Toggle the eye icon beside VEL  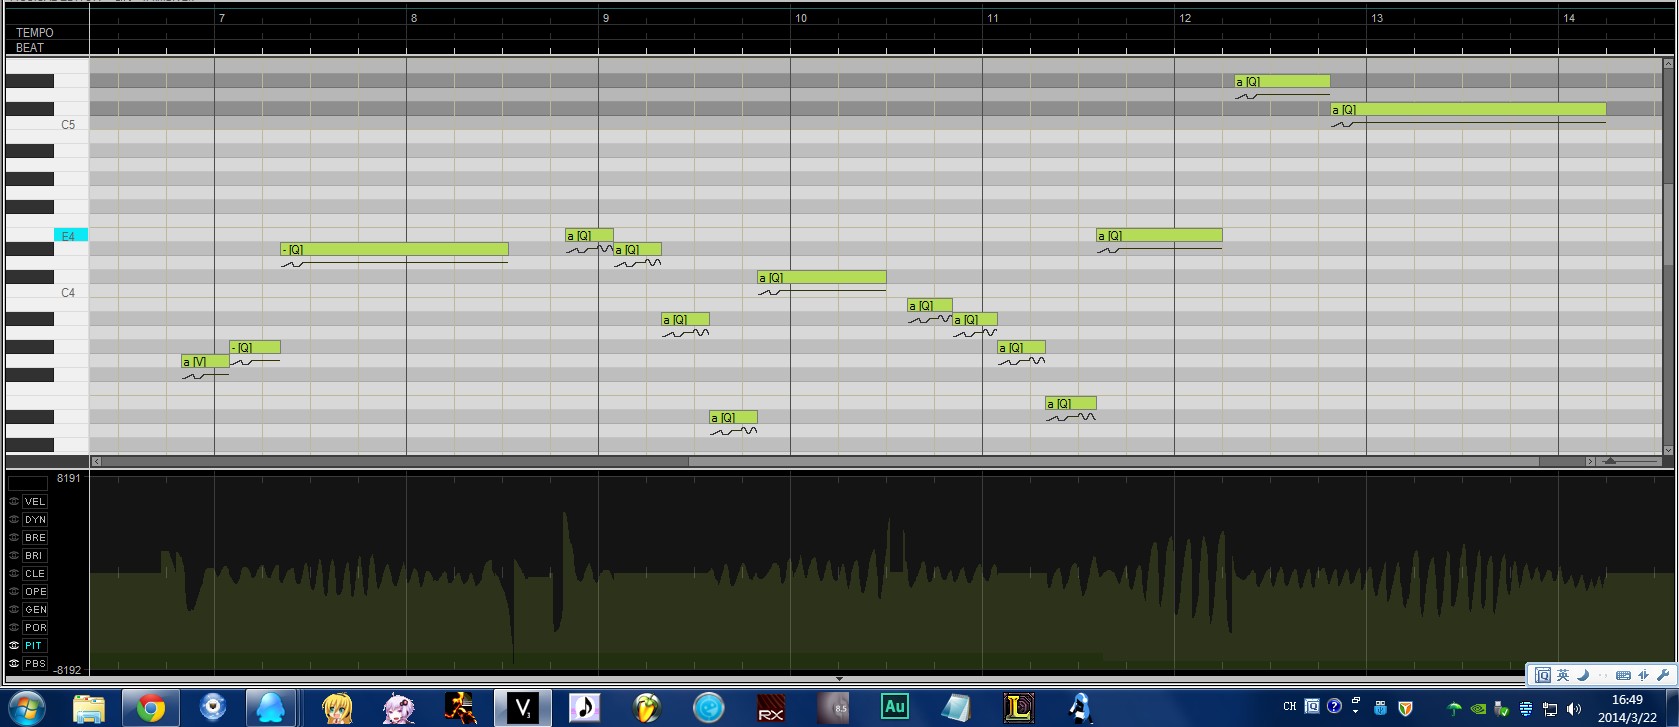click(x=14, y=502)
